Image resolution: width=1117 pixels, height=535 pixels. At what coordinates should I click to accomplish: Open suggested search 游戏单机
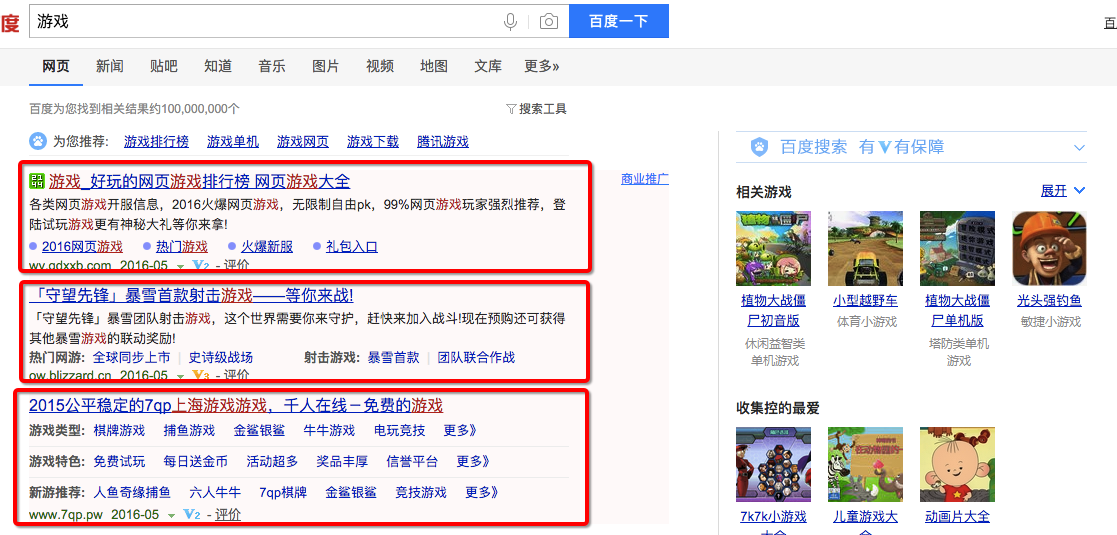click(x=233, y=142)
